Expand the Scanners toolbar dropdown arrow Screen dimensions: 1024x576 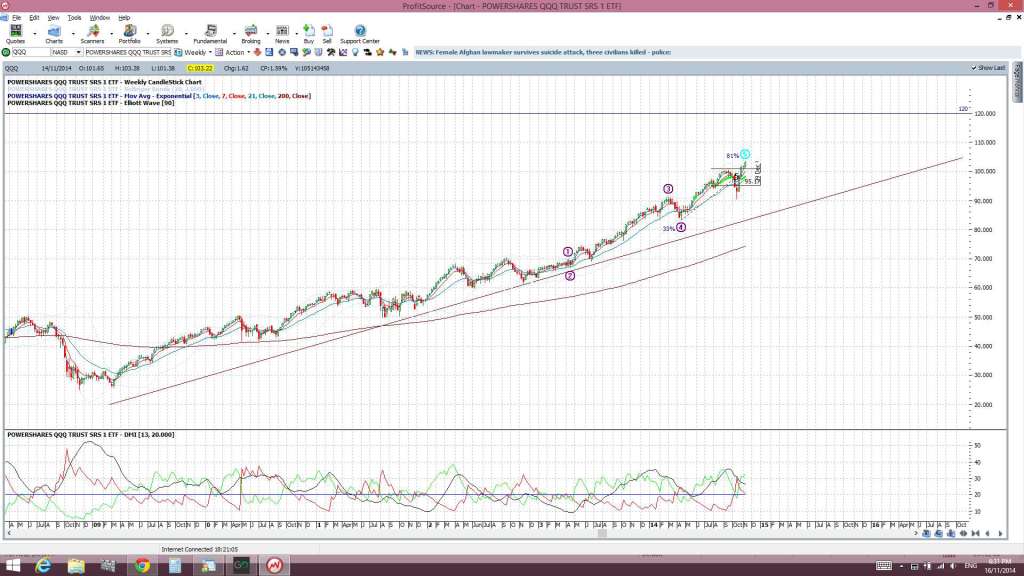[111, 34]
